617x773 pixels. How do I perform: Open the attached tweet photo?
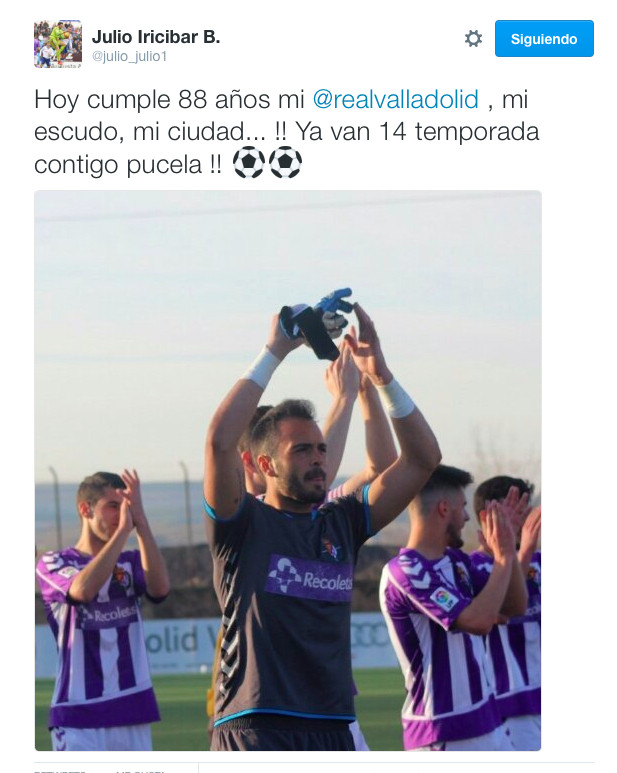288,470
